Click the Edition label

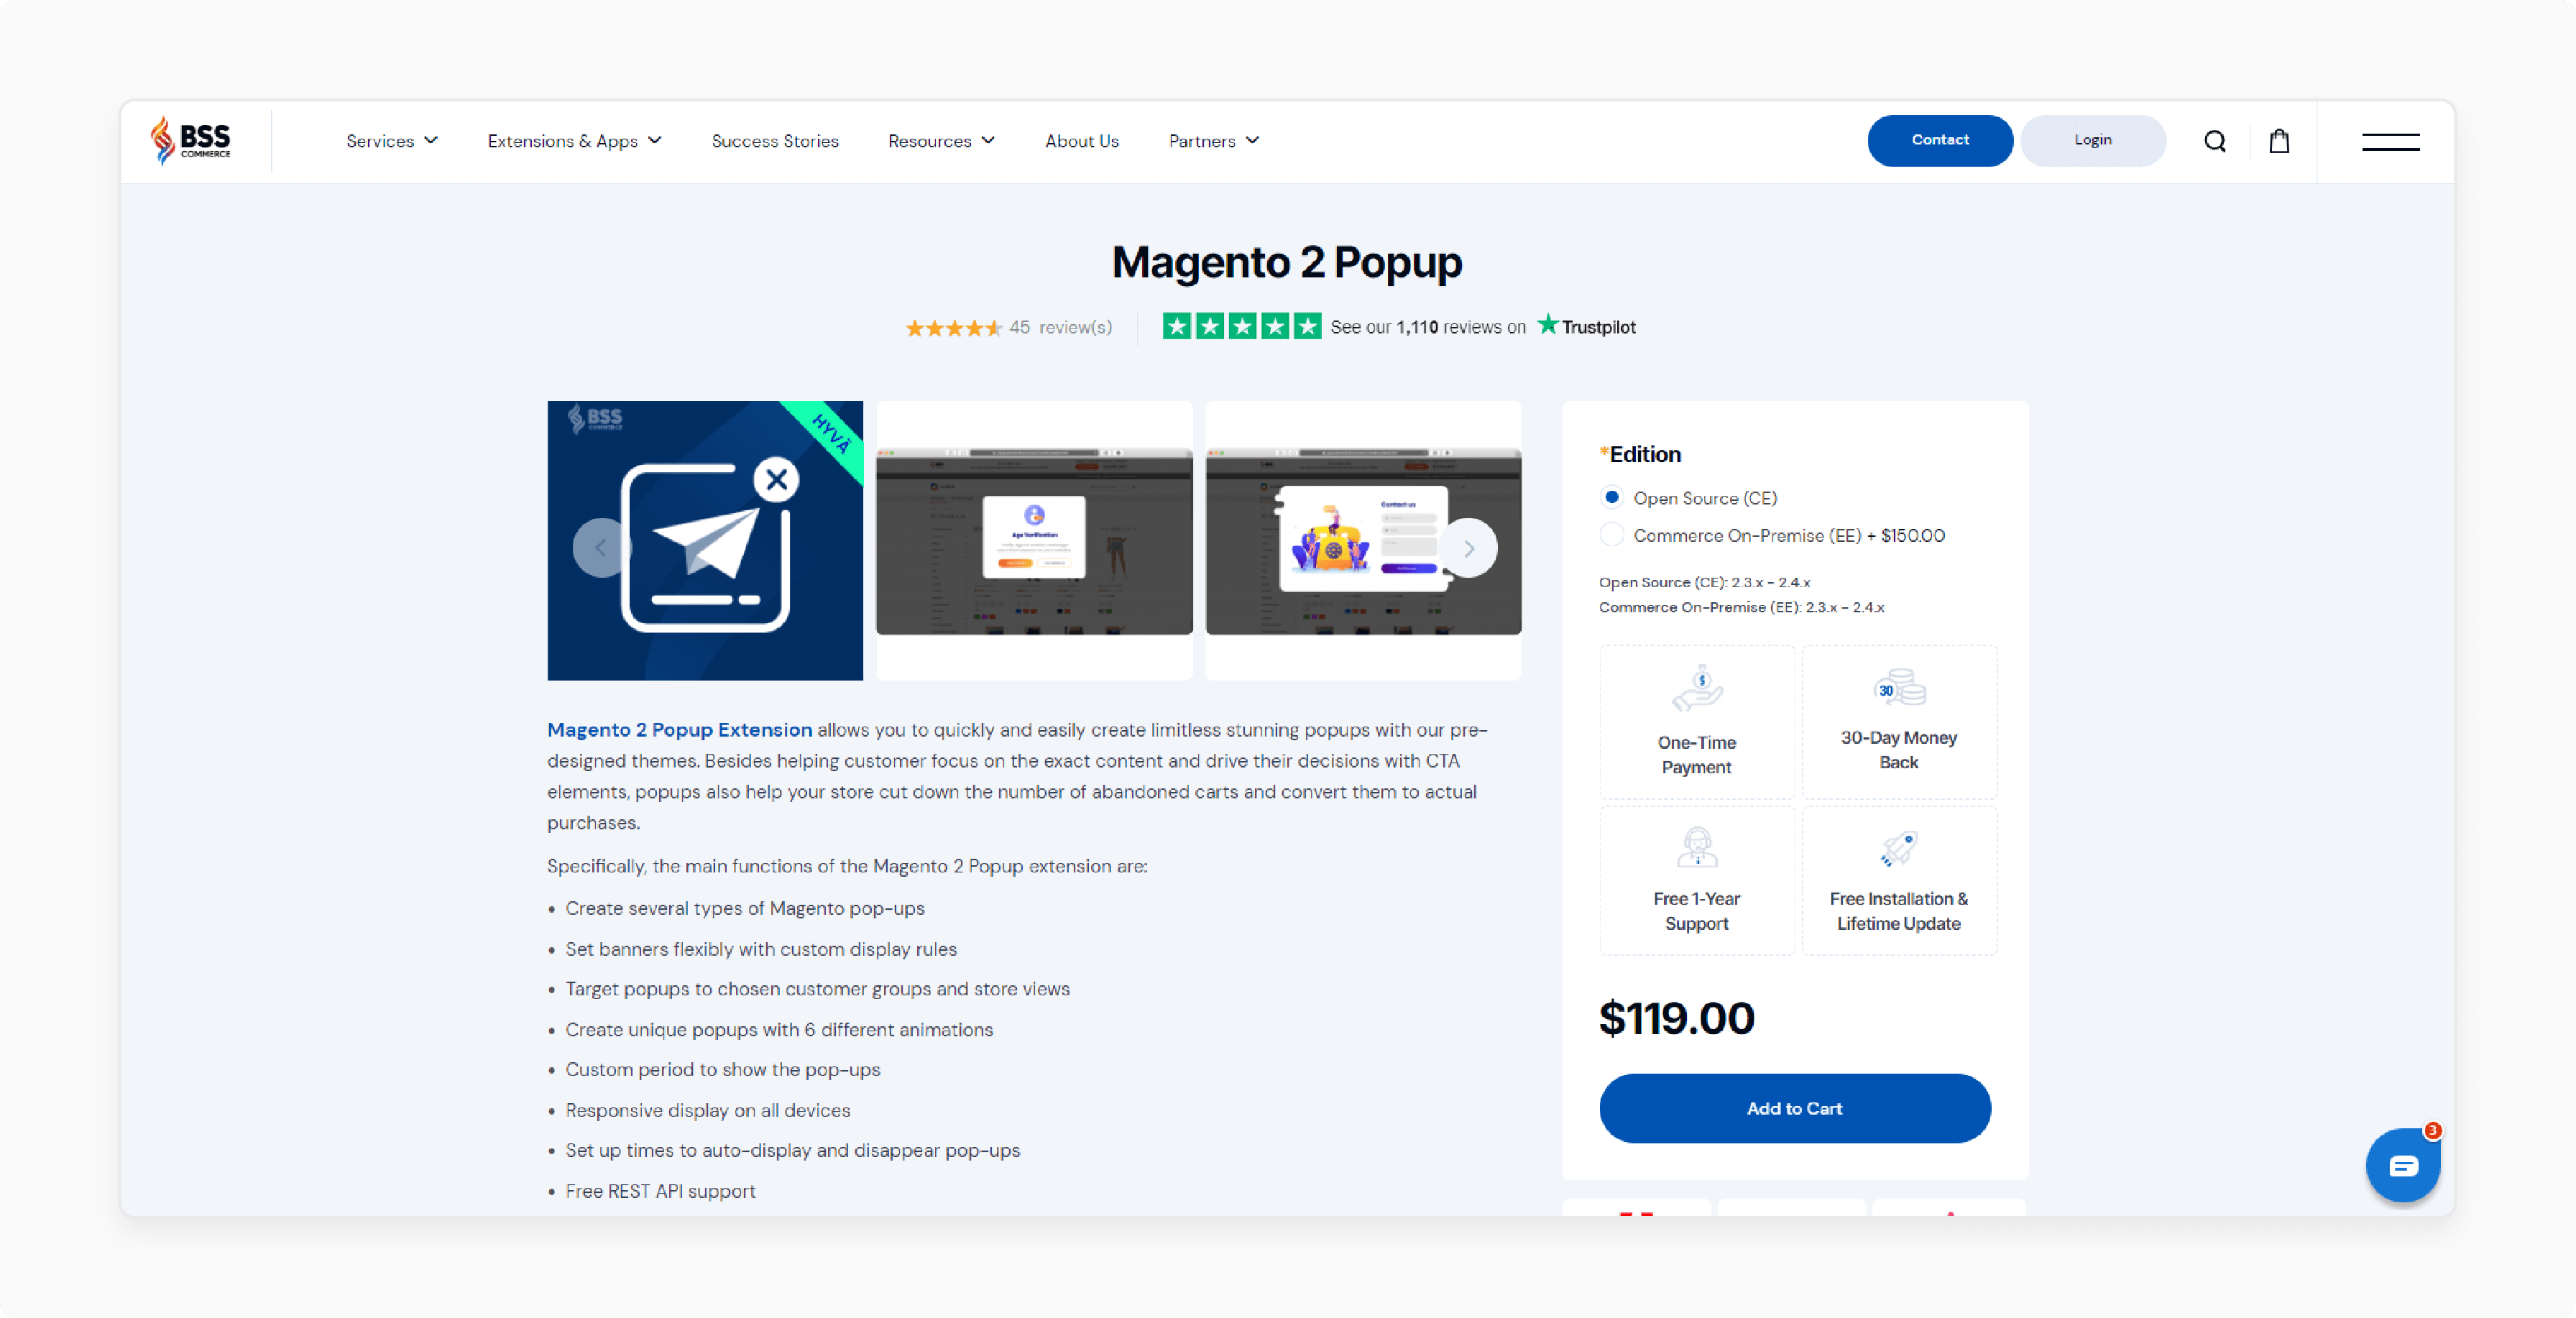(x=1640, y=454)
